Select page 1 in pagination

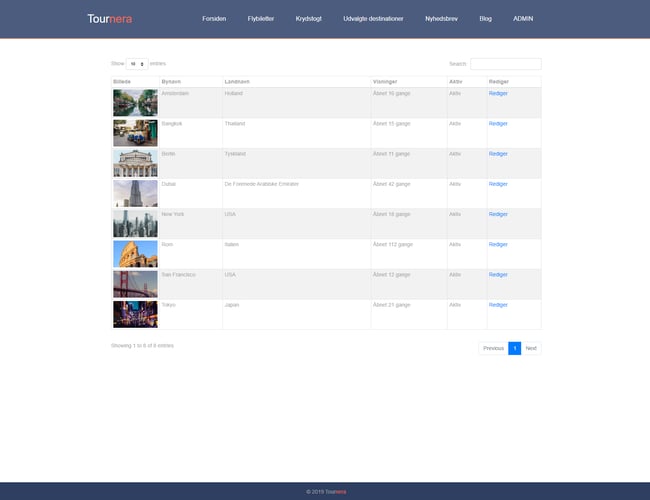click(x=514, y=348)
